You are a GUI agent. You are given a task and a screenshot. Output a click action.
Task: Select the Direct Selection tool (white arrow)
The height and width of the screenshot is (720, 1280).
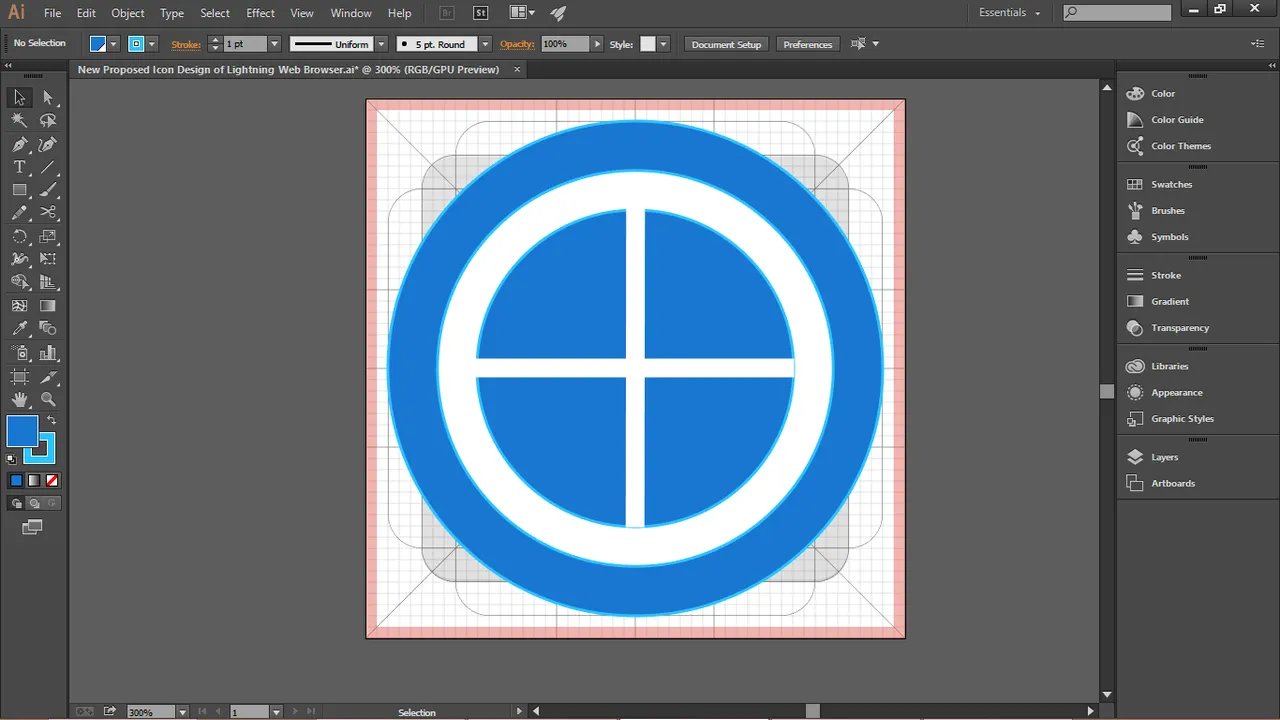48,97
